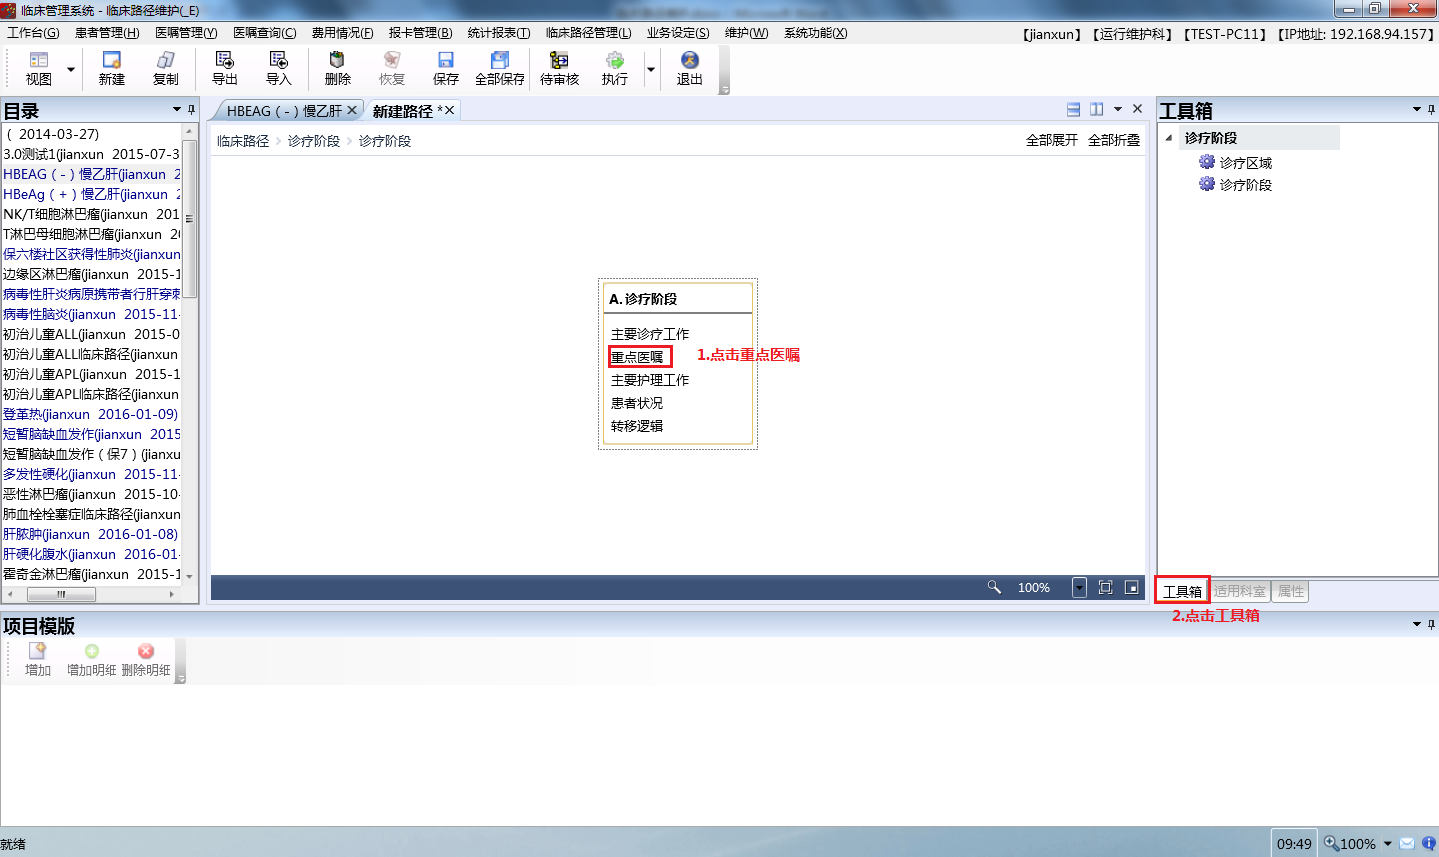Viewport: 1439px width, 857px height.
Task: Open the 工作台(G) menu
Action: [x=33, y=33]
